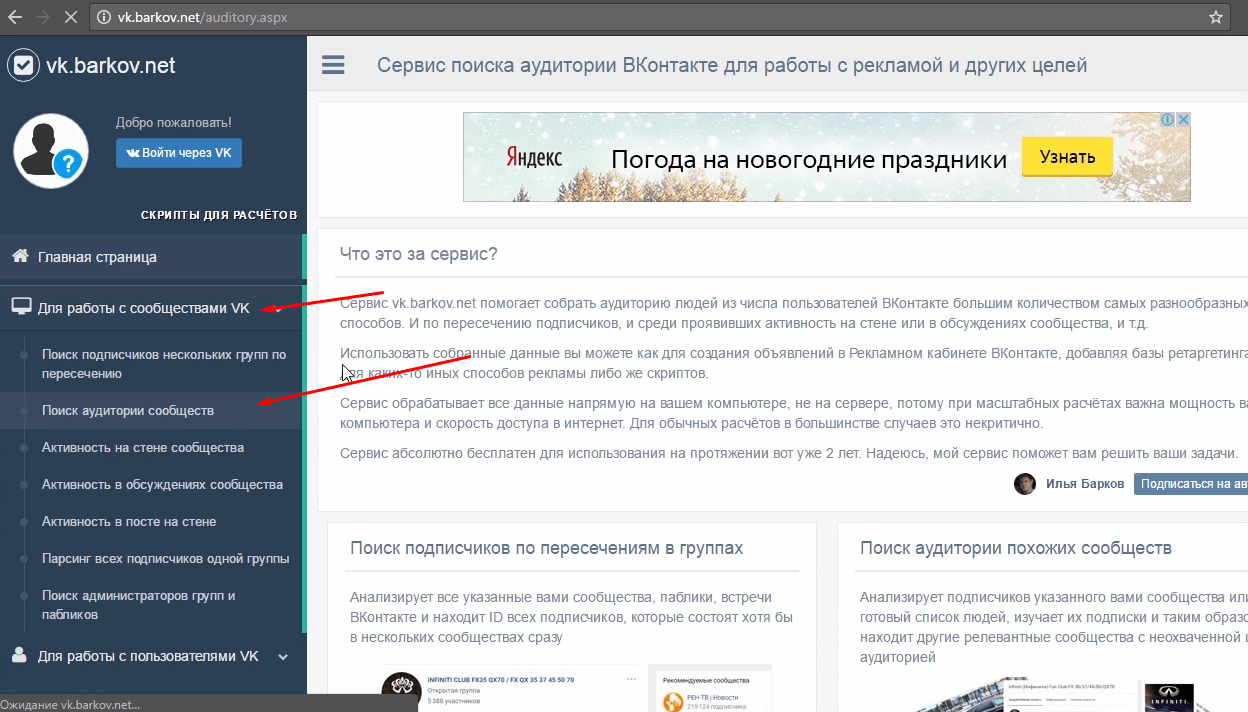Click Илья Барков avatar photo

pos(1025,484)
